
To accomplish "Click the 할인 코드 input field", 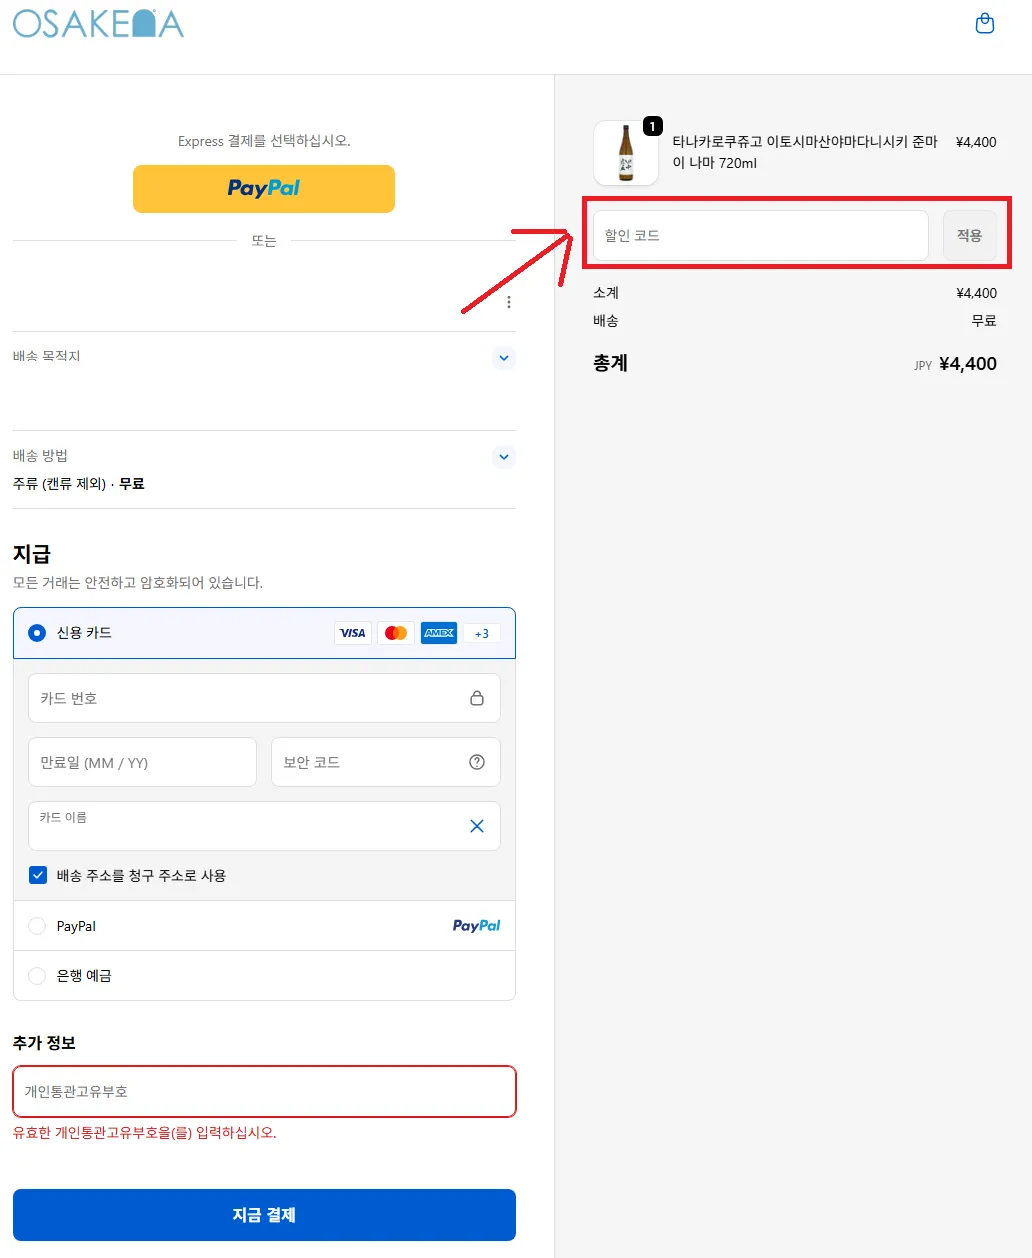I will [760, 236].
